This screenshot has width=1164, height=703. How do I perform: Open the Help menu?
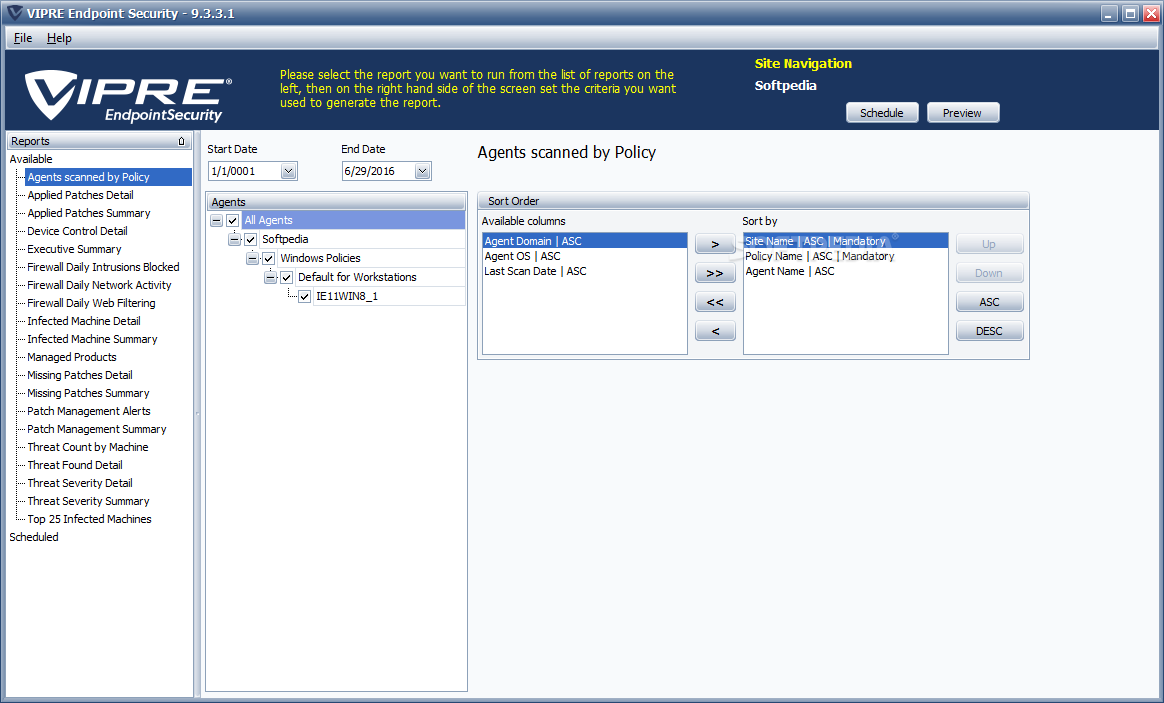59,38
